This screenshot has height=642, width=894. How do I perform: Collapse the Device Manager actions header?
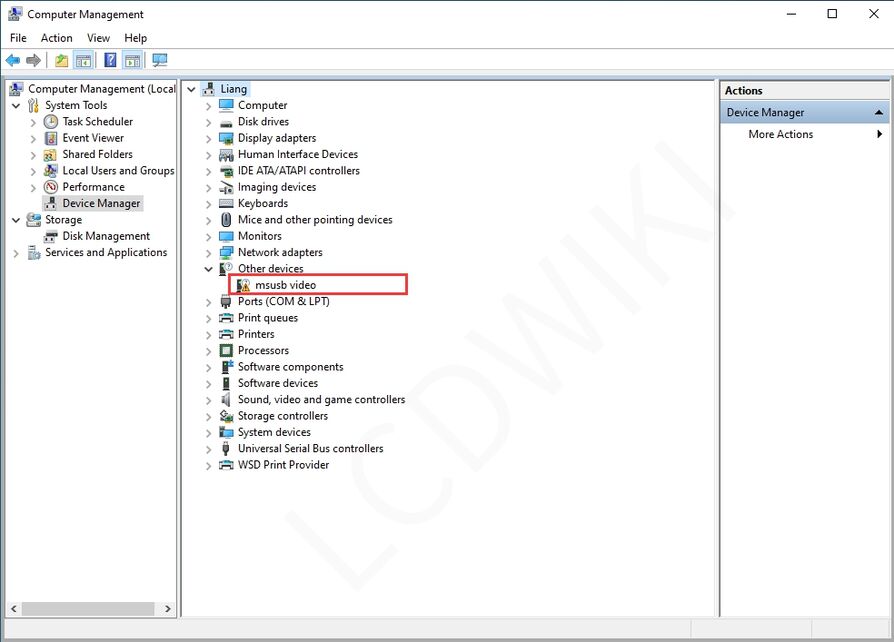click(879, 113)
